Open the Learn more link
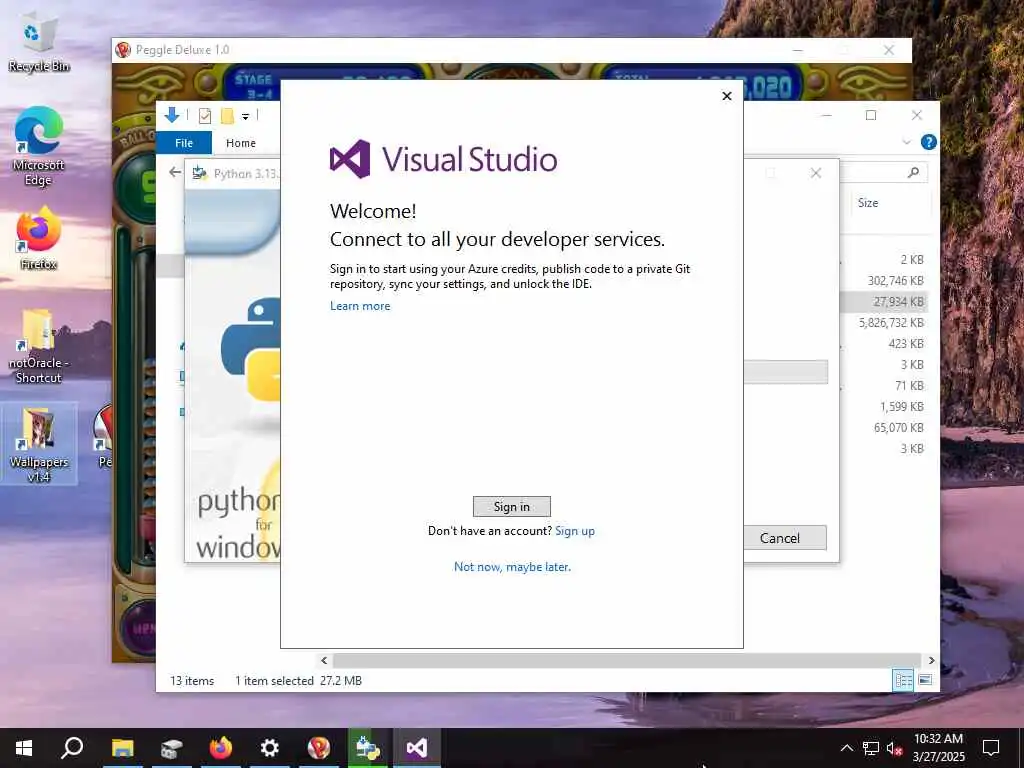The height and width of the screenshot is (768, 1024). click(x=360, y=306)
